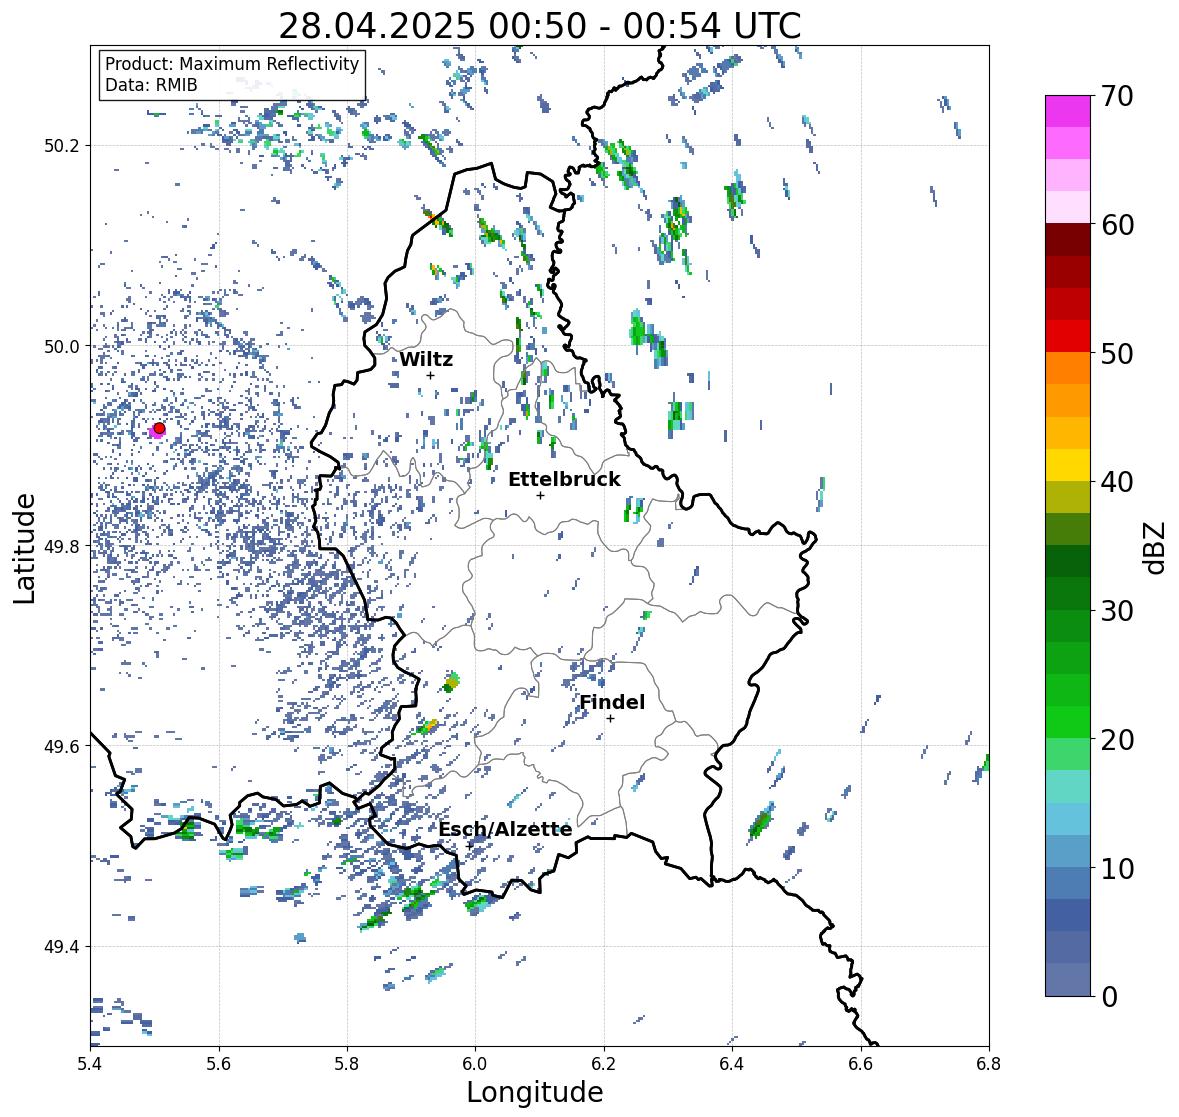
Task: Click 'Product: Maximum Reflectivity' text
Action: pos(232,64)
